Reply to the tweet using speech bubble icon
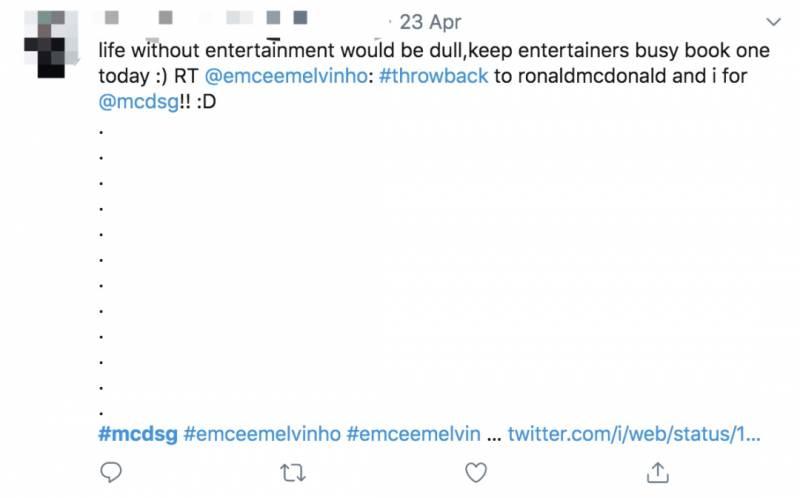800x498 pixels. coord(112,470)
